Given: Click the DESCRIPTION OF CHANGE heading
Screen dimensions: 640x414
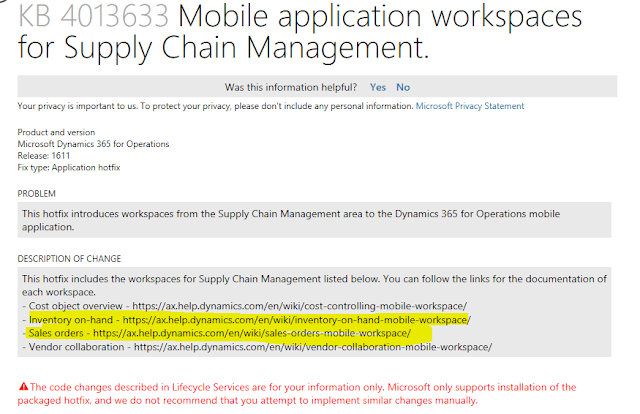Looking at the screenshot, I should (69, 259).
